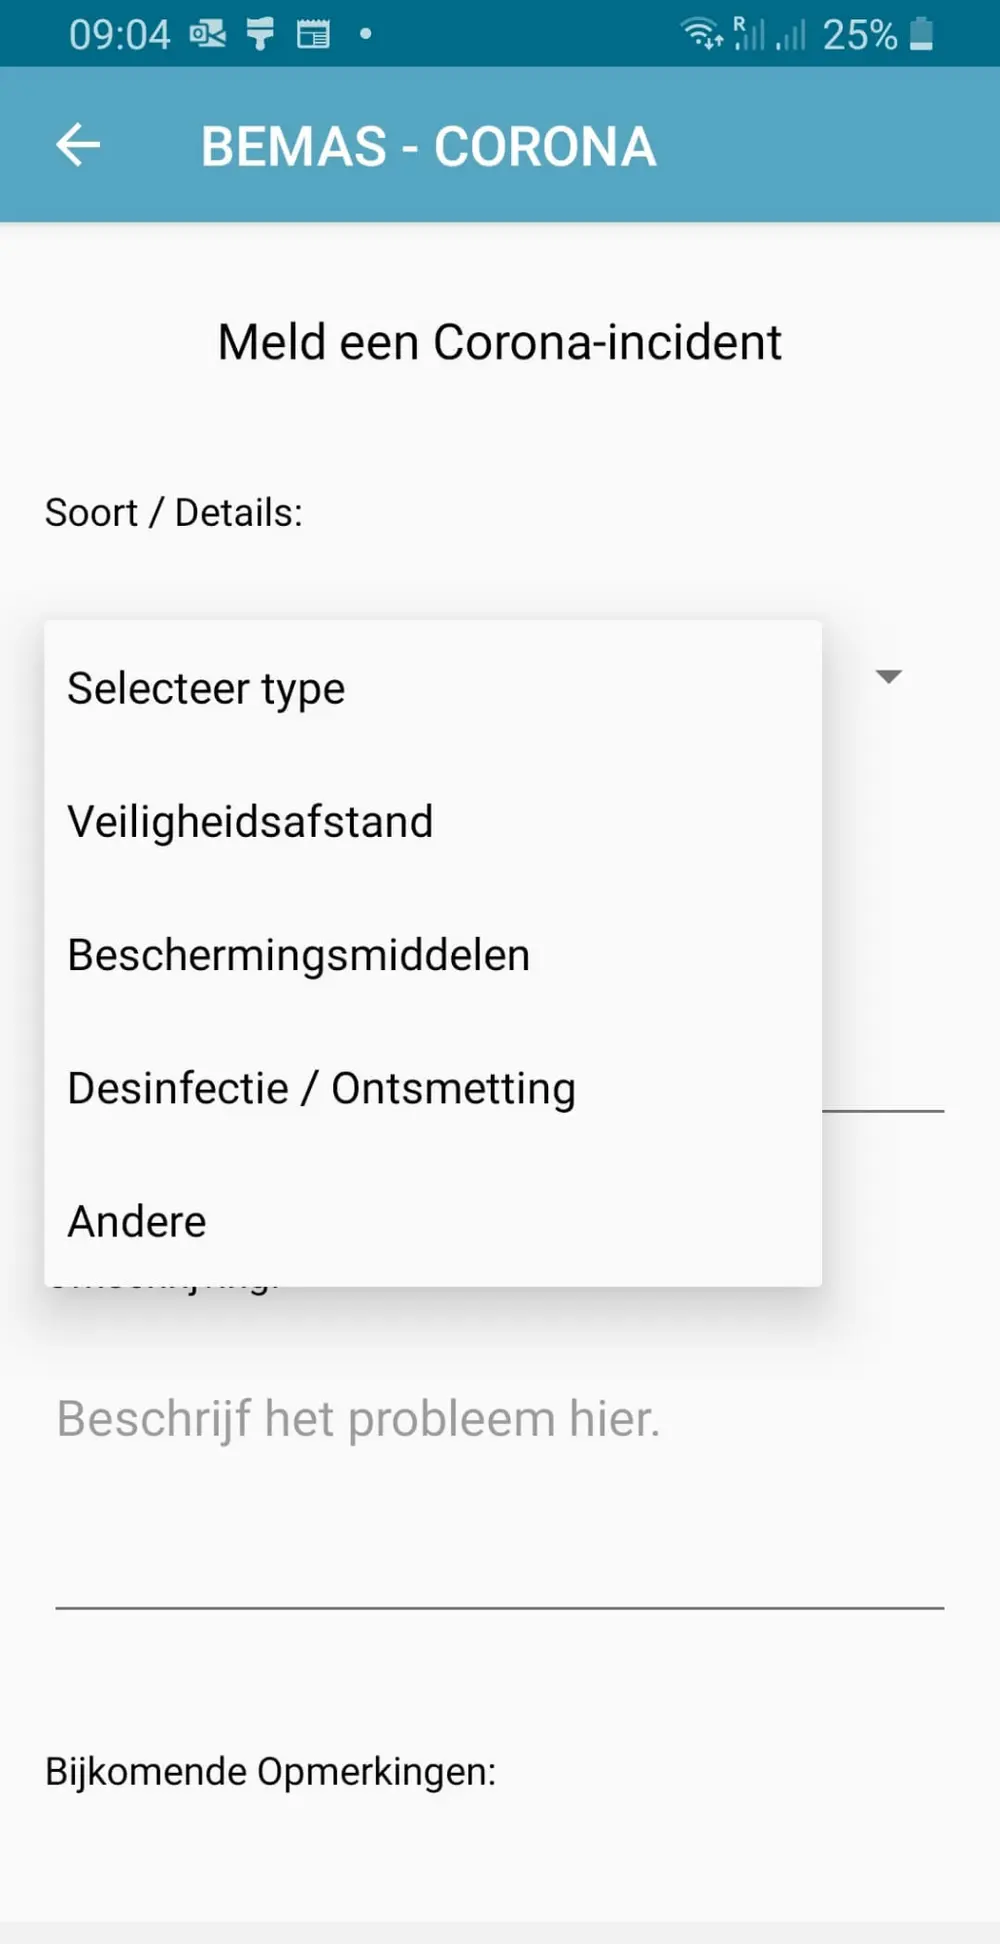The height and width of the screenshot is (1944, 1000).
Task: Tap the clock showing 09:04
Action: click(x=119, y=33)
